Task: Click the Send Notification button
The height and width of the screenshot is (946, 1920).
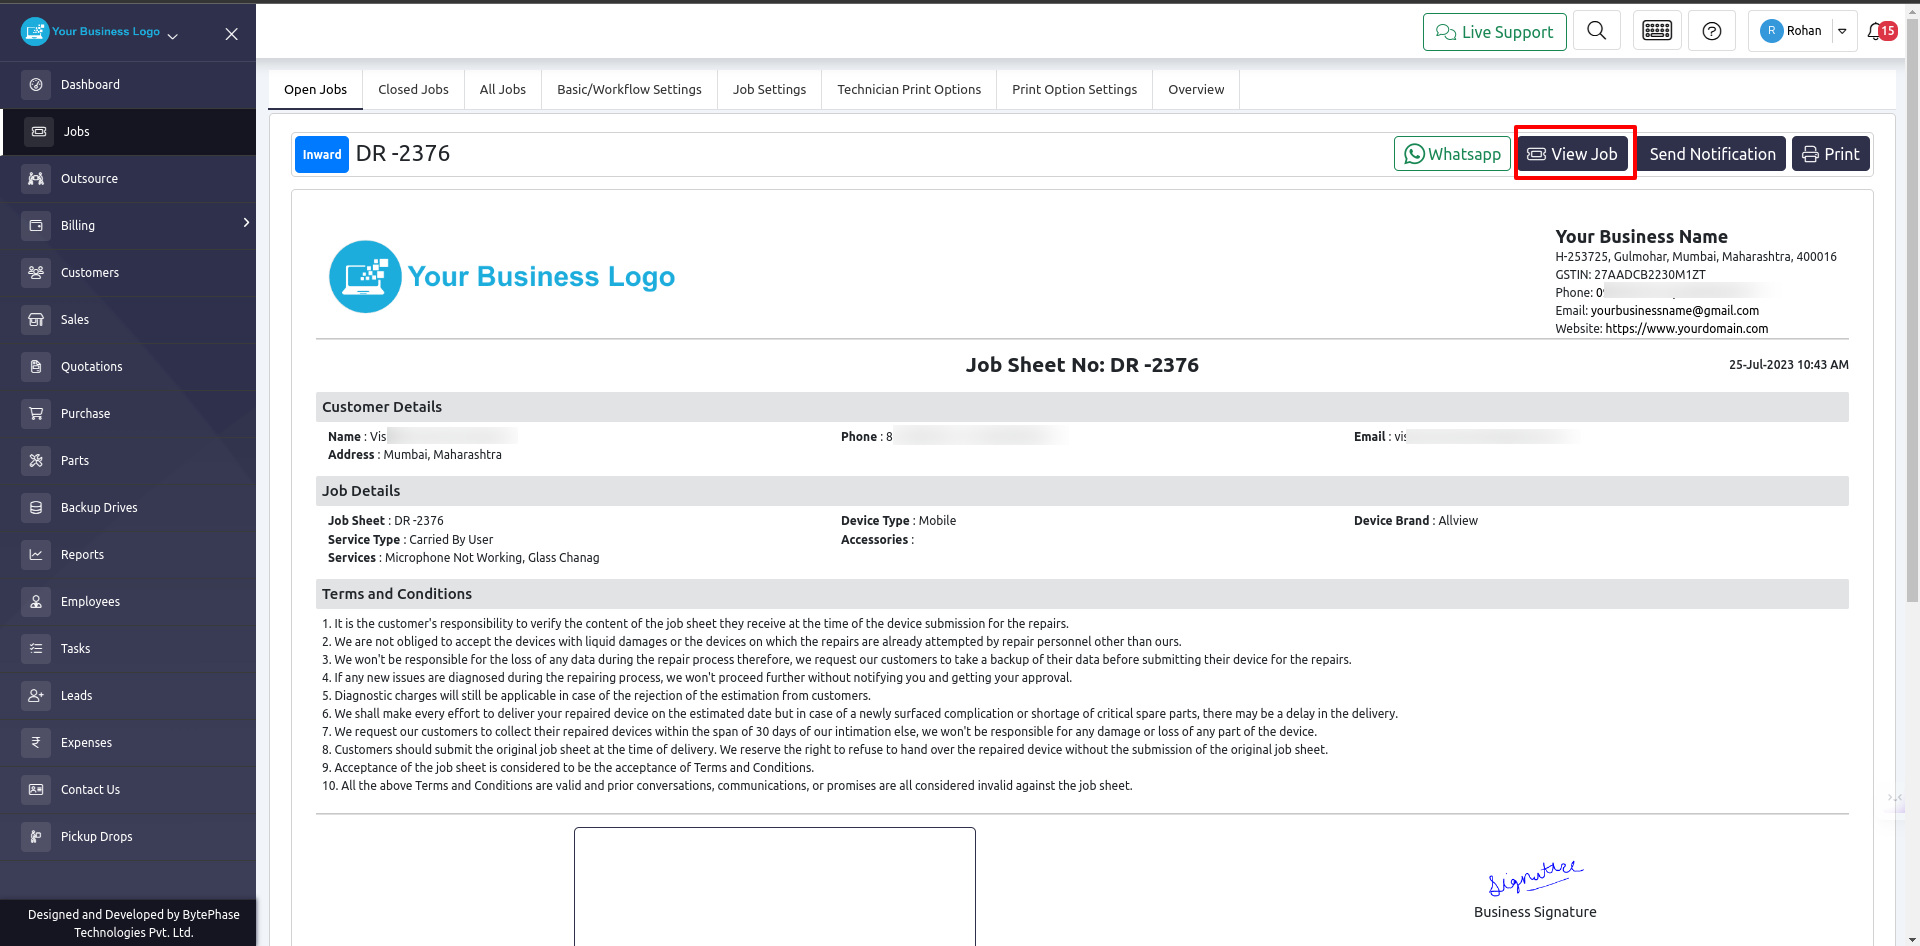Action: (x=1712, y=154)
